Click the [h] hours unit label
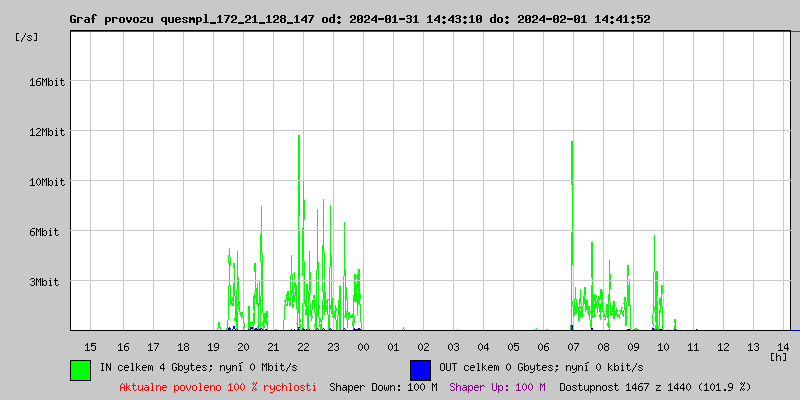Viewport: 800px width, 400px height. tap(778, 356)
